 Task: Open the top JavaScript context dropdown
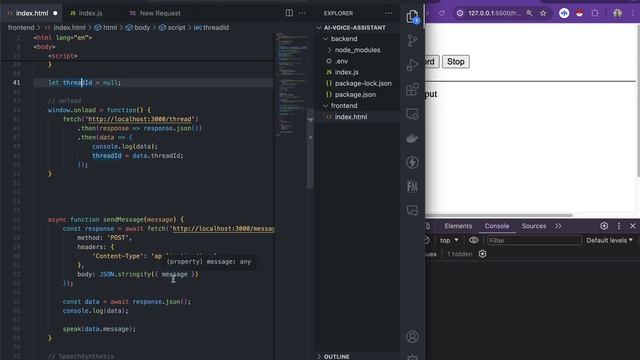[x=449, y=240]
